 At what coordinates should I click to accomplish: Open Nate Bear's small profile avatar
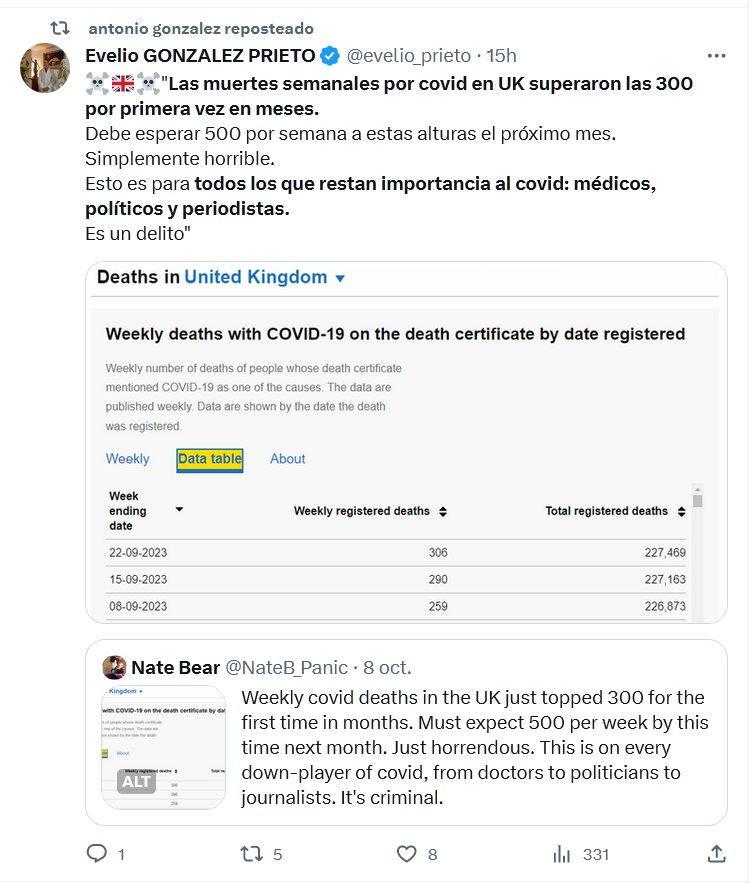114,667
